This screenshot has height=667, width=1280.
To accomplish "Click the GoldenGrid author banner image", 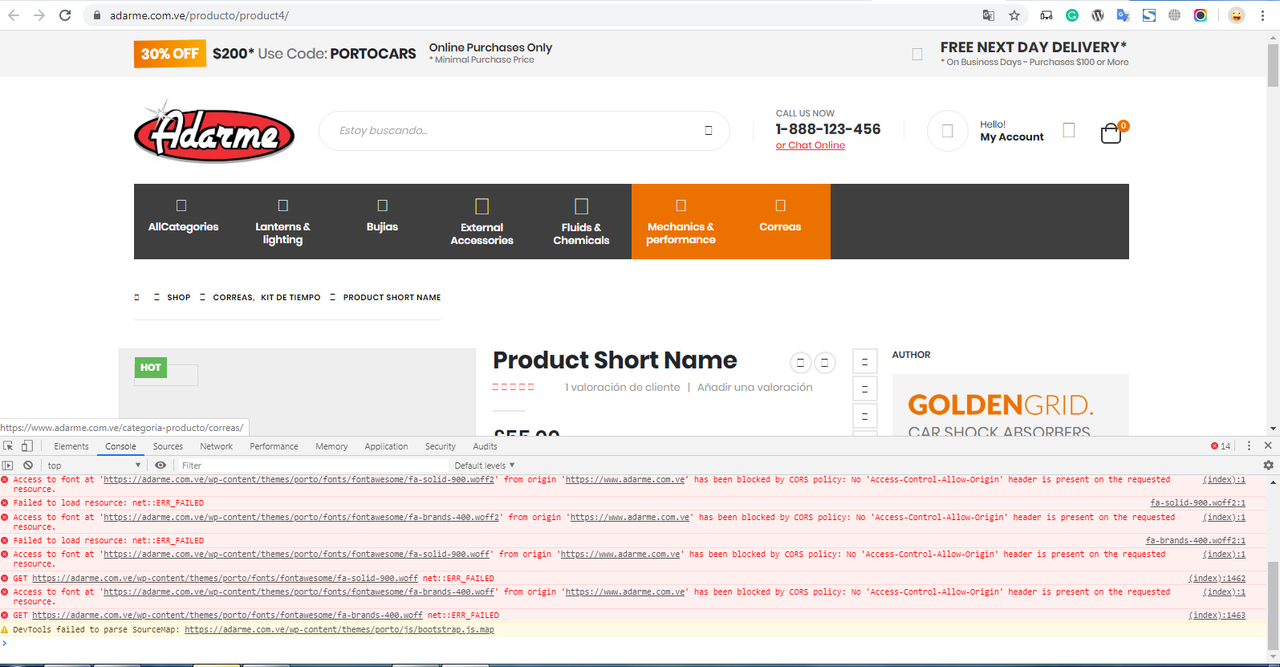I will point(1010,405).
